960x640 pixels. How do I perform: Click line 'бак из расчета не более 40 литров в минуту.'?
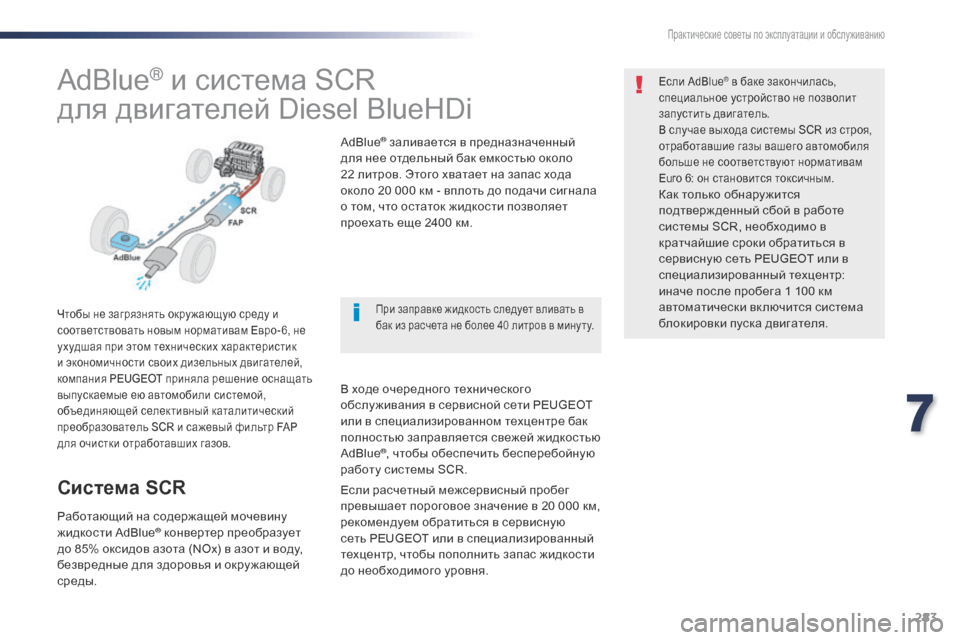tap(485, 325)
